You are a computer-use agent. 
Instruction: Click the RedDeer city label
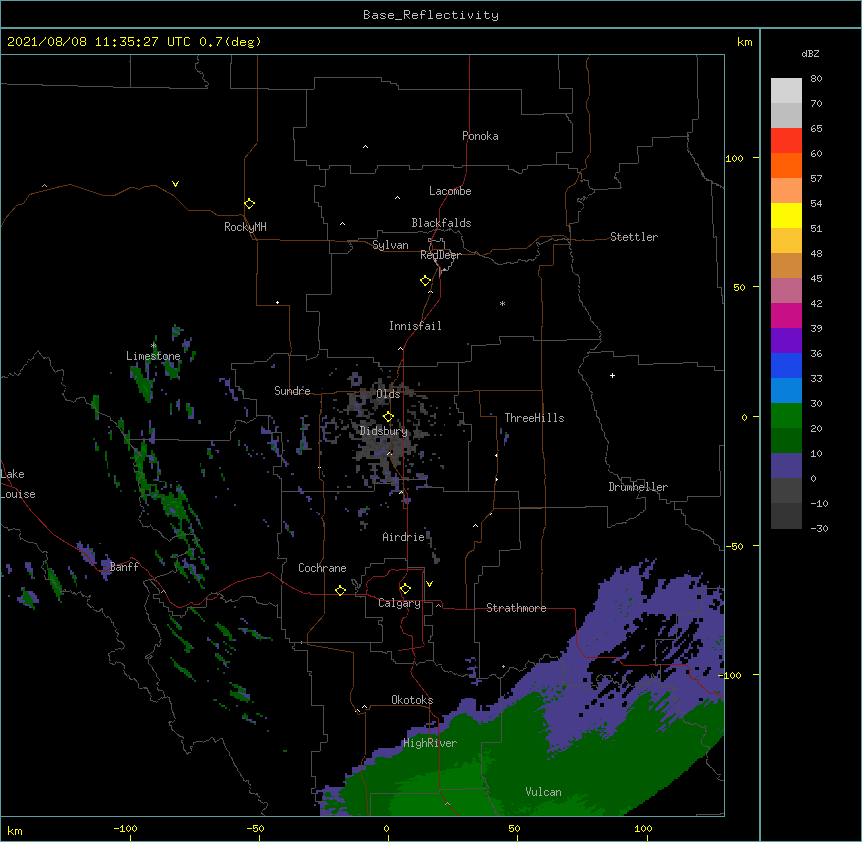pyautogui.click(x=440, y=255)
